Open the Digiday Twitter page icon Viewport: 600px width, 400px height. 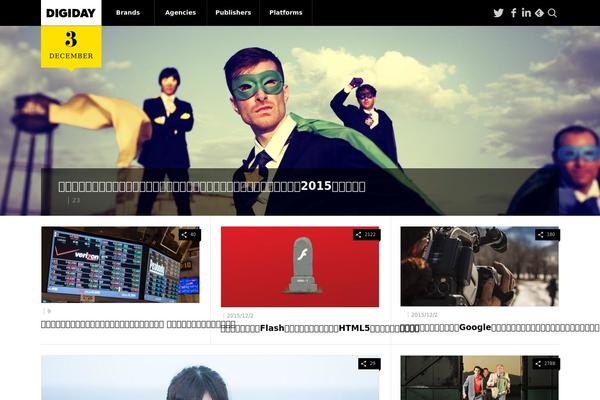[x=498, y=13]
